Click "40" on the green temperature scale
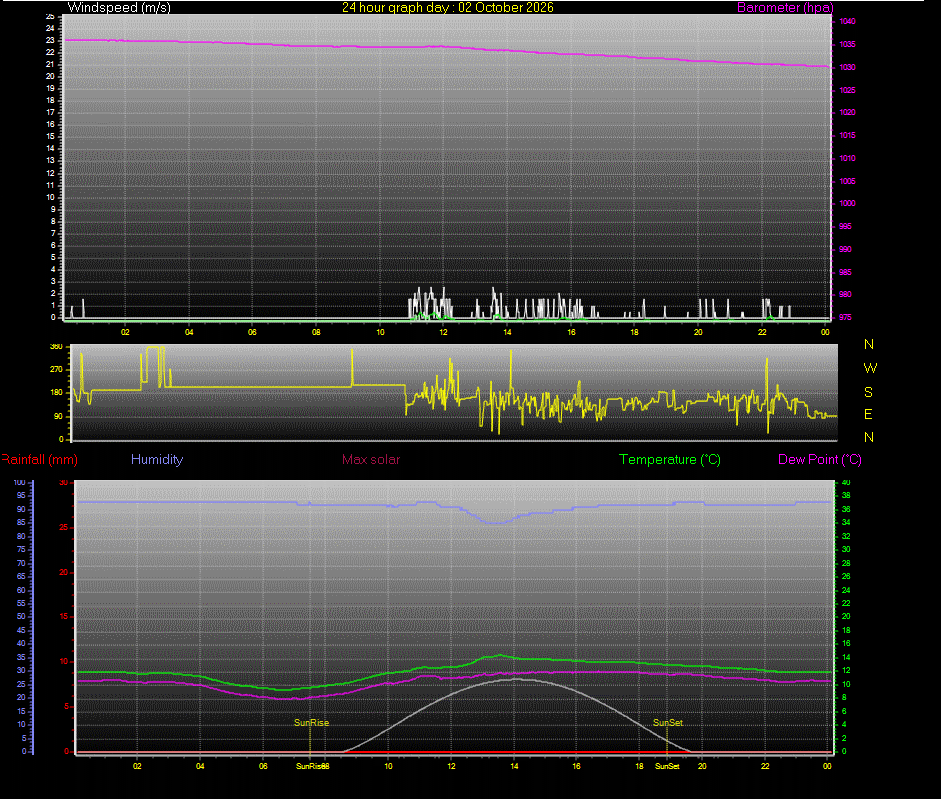This screenshot has width=941, height=799. pos(846,483)
